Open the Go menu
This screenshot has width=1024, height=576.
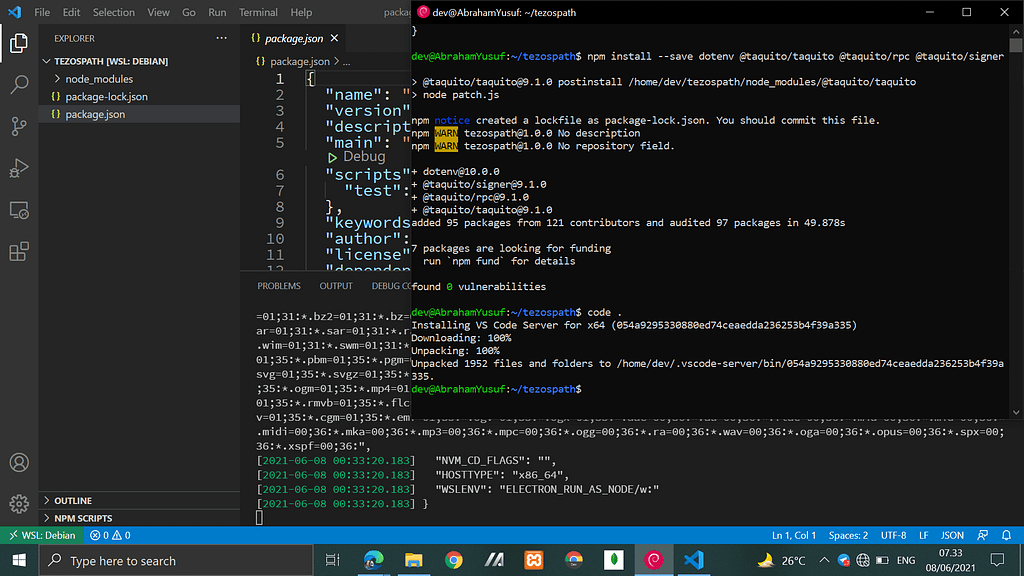pos(189,12)
